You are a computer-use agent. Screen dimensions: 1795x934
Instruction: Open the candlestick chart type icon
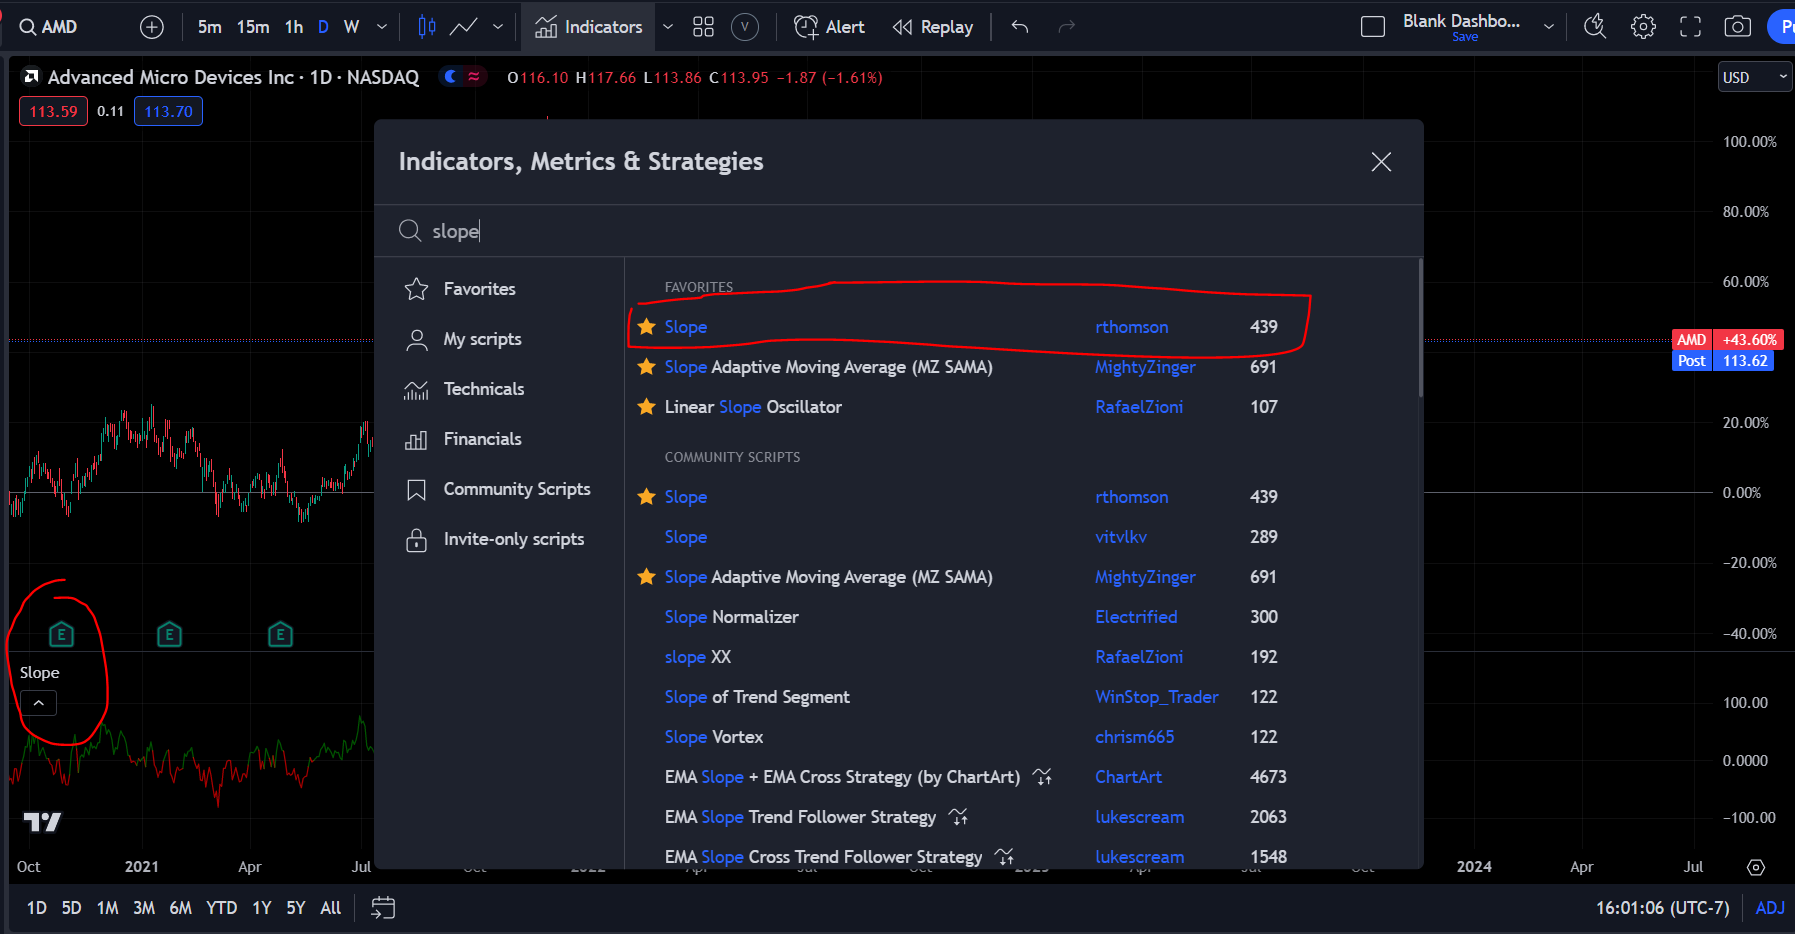coord(427,27)
